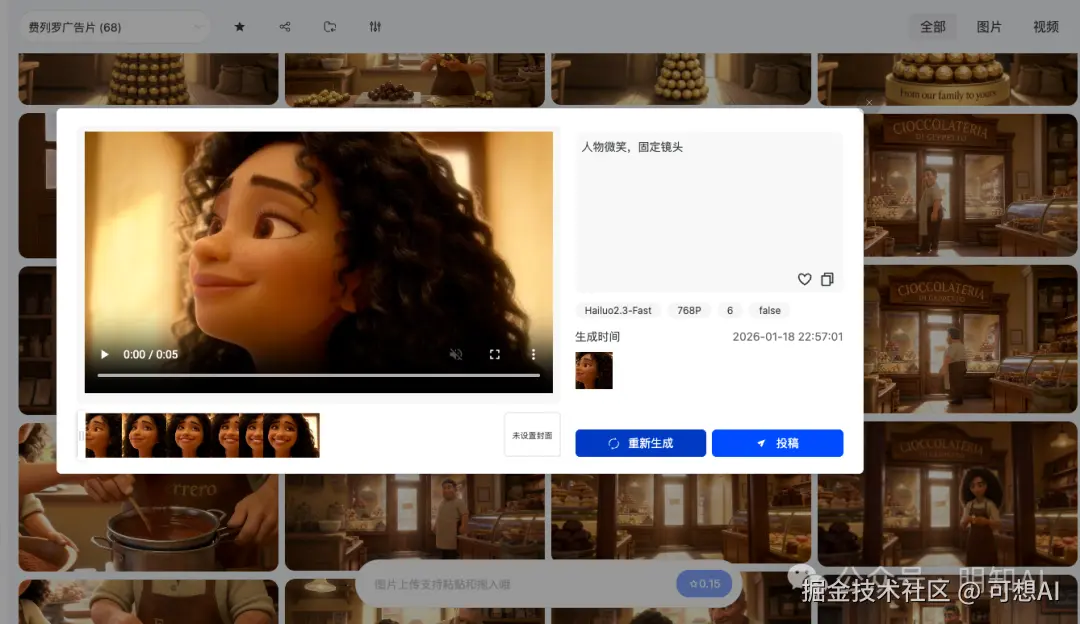Click the 0:00 / 0:05 time display
The image size is (1080, 624).
[150, 355]
